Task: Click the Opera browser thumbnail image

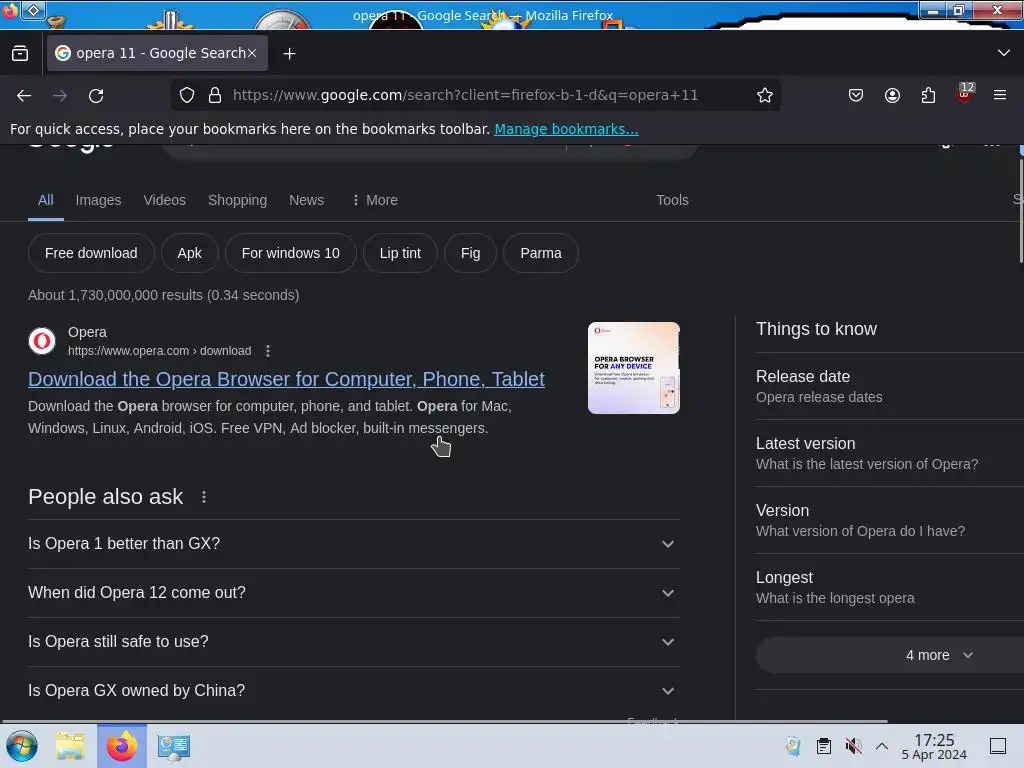Action: pyautogui.click(x=633, y=368)
